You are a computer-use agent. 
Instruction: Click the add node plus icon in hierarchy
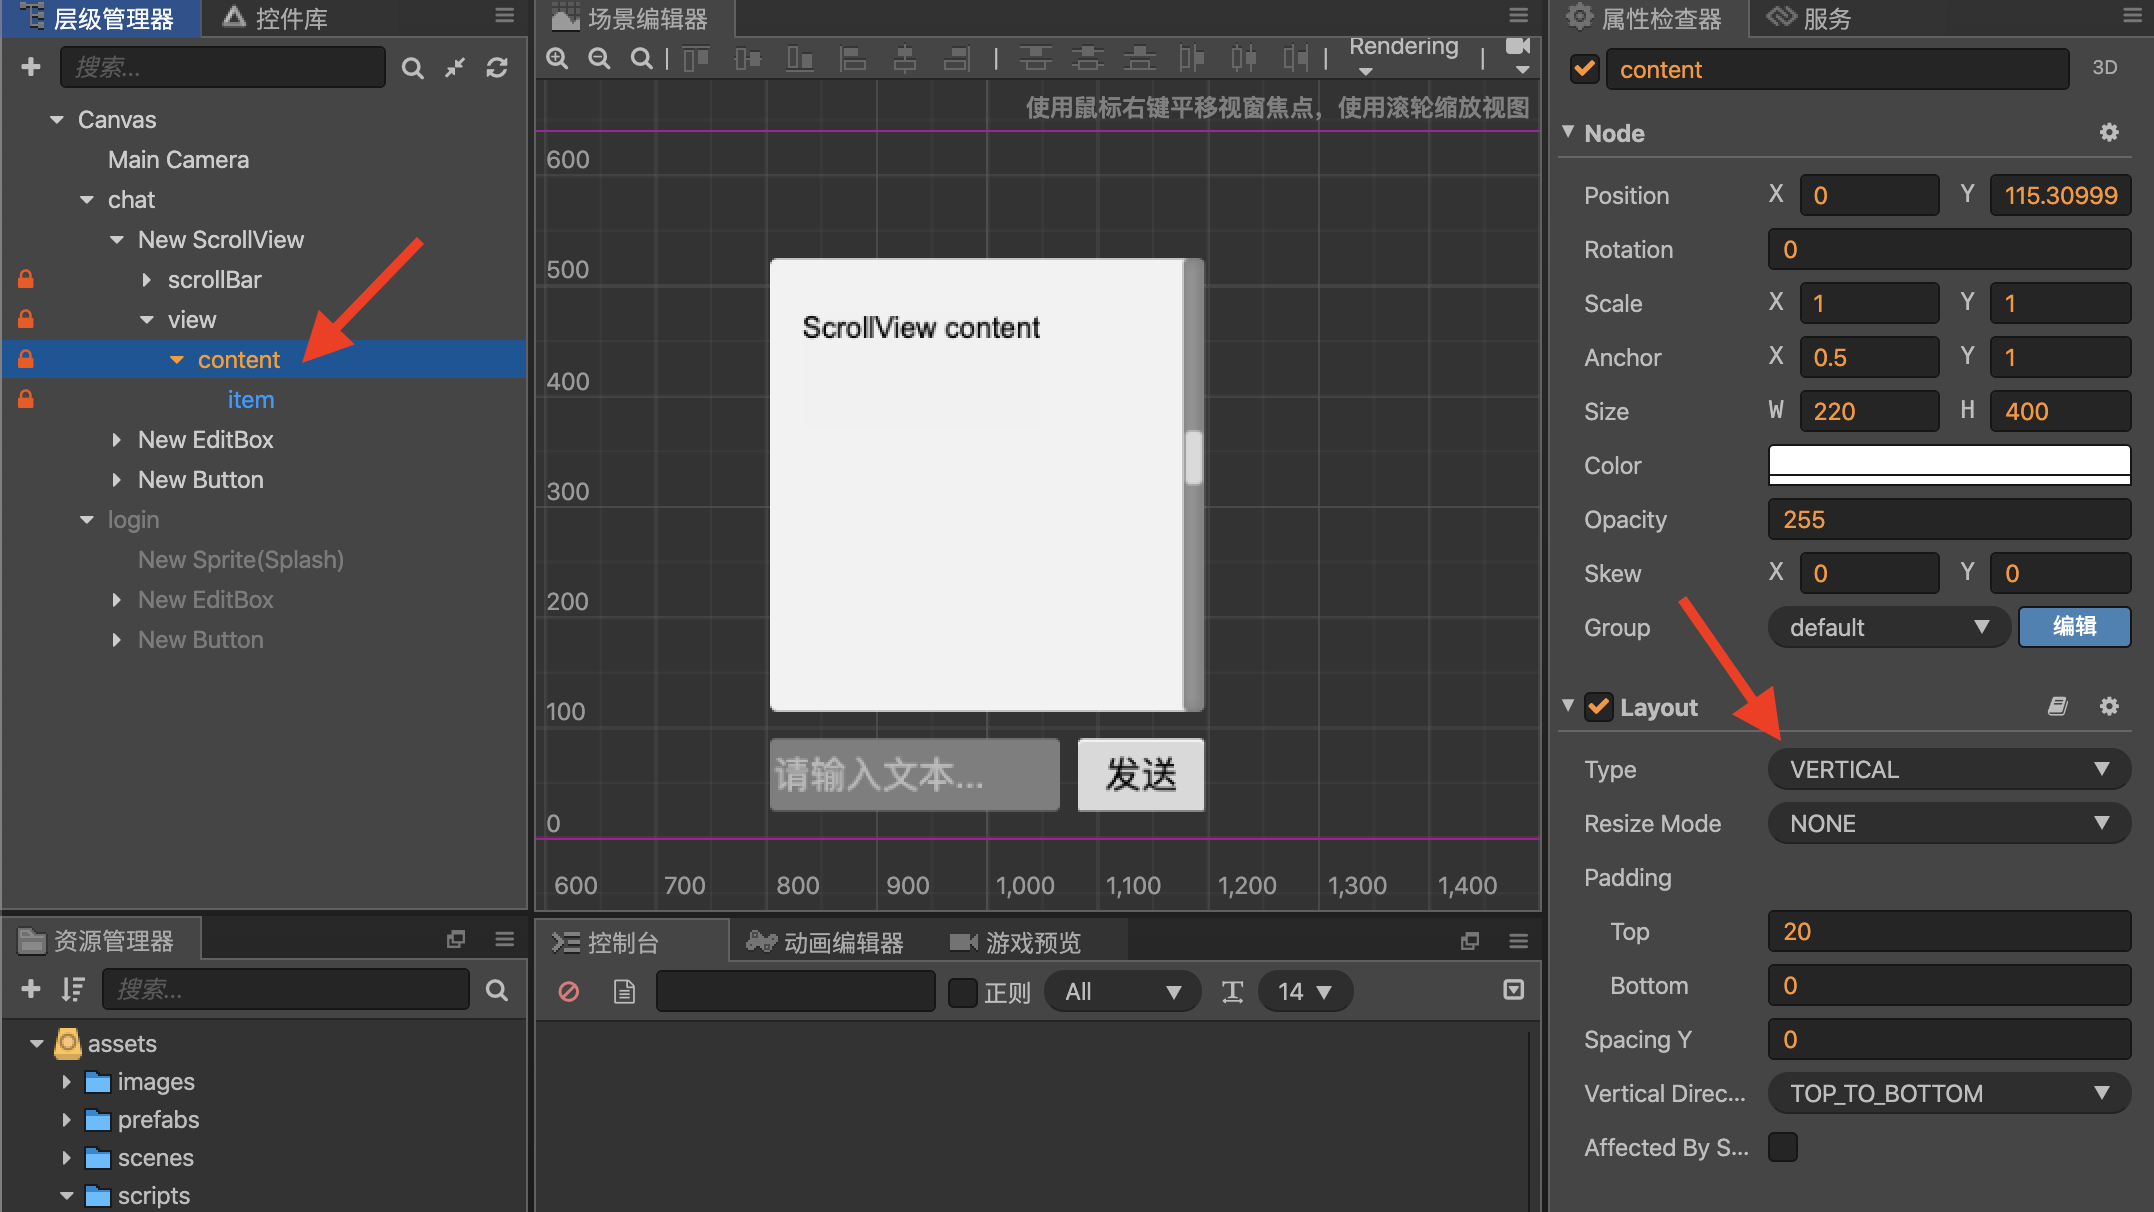[x=31, y=66]
